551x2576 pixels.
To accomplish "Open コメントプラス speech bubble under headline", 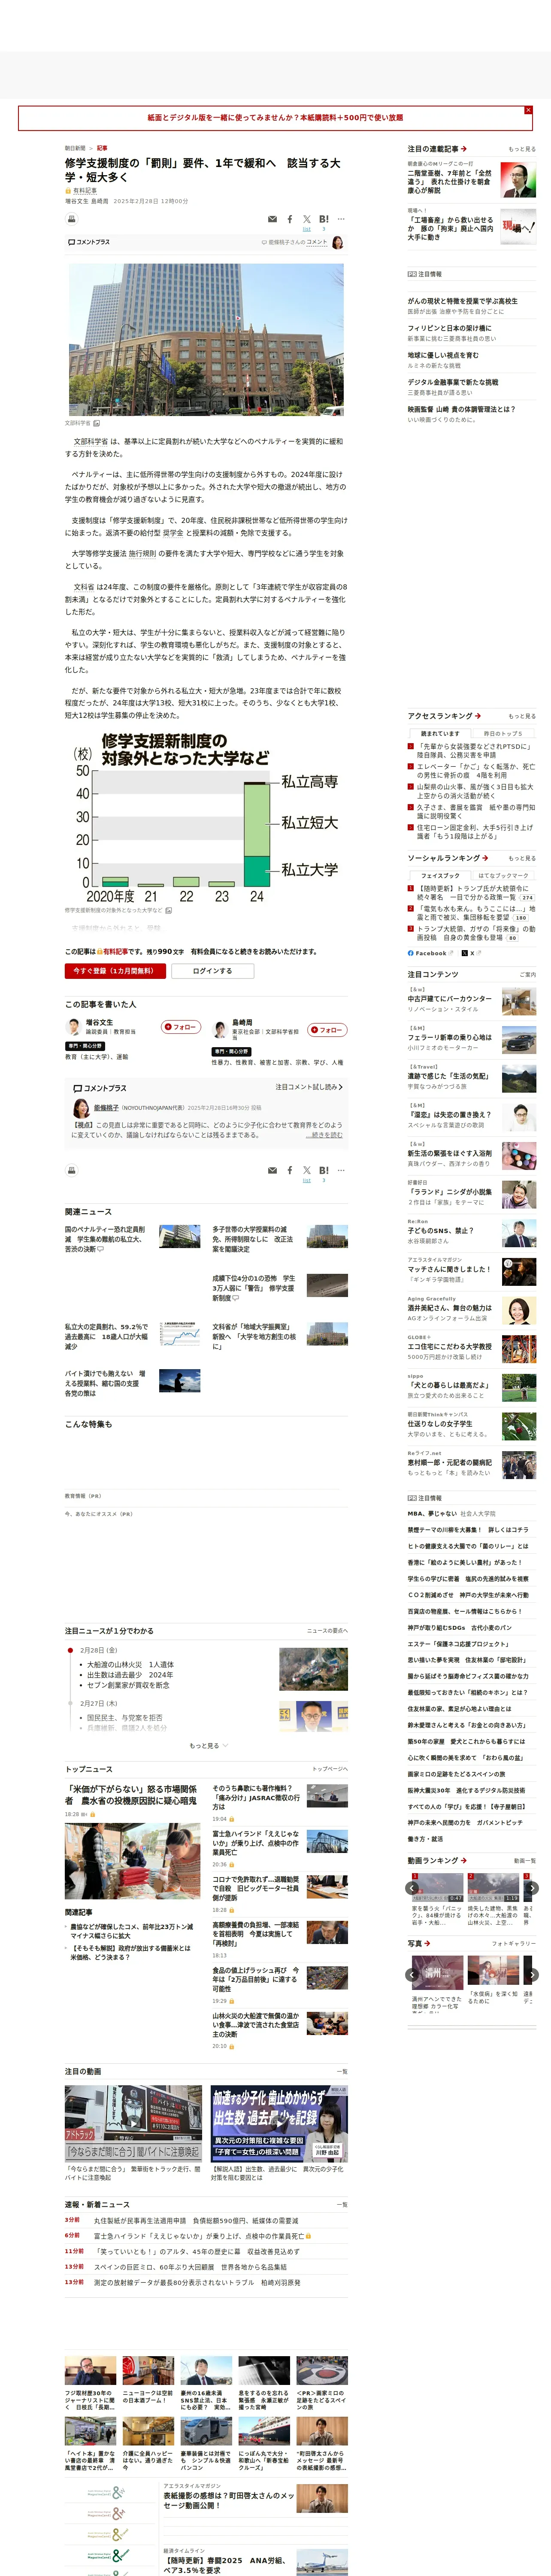I will (x=89, y=242).
